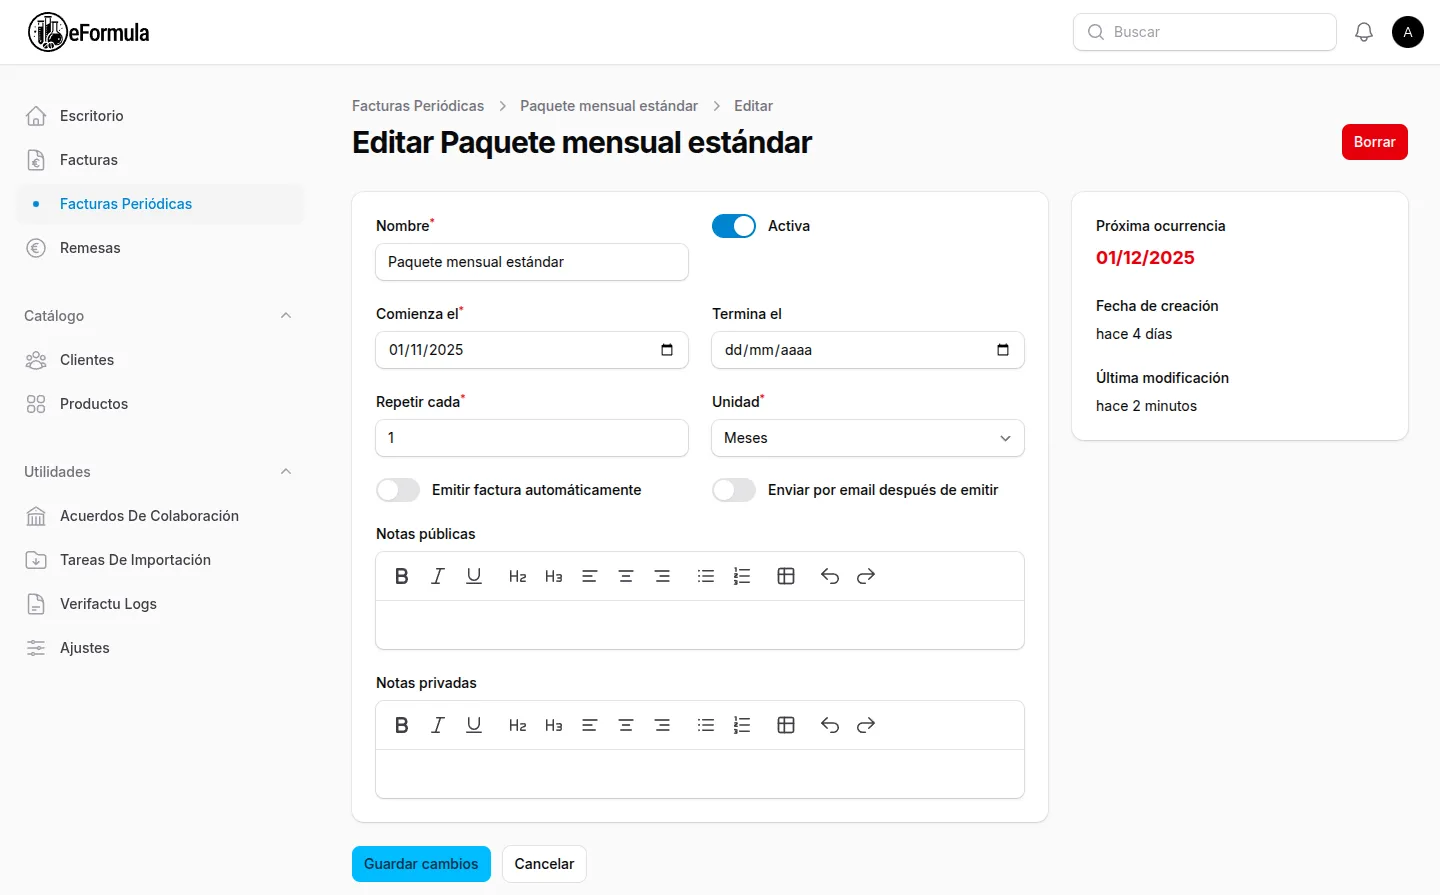Open Productos in sidebar
The height and width of the screenshot is (895, 1440).
point(160,404)
